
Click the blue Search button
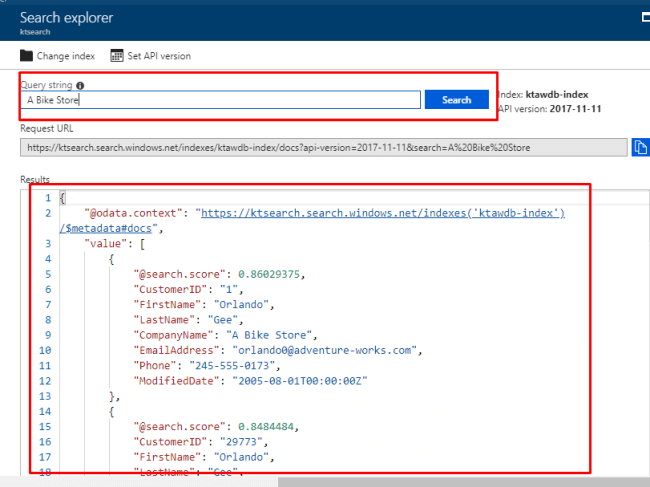456,99
